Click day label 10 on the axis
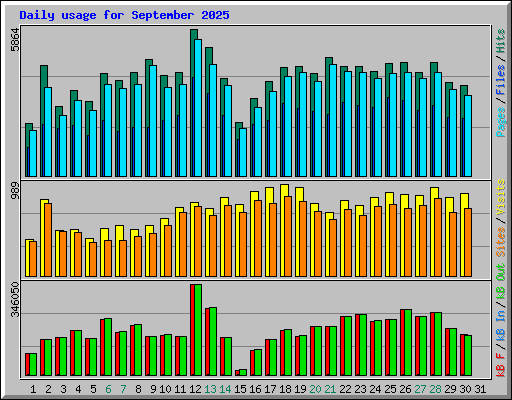Screen dimensions: 512x400 [165, 389]
